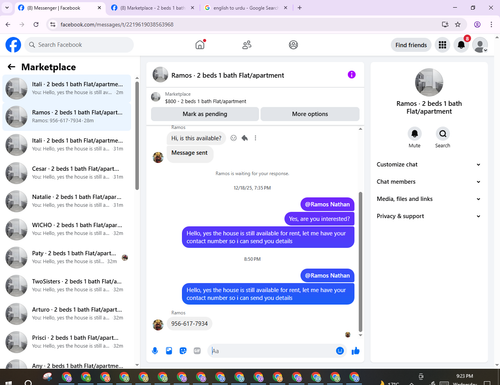Screen dimensions: 500x385
Task: Close the Marketplace browser tab
Action: (192, 8)
